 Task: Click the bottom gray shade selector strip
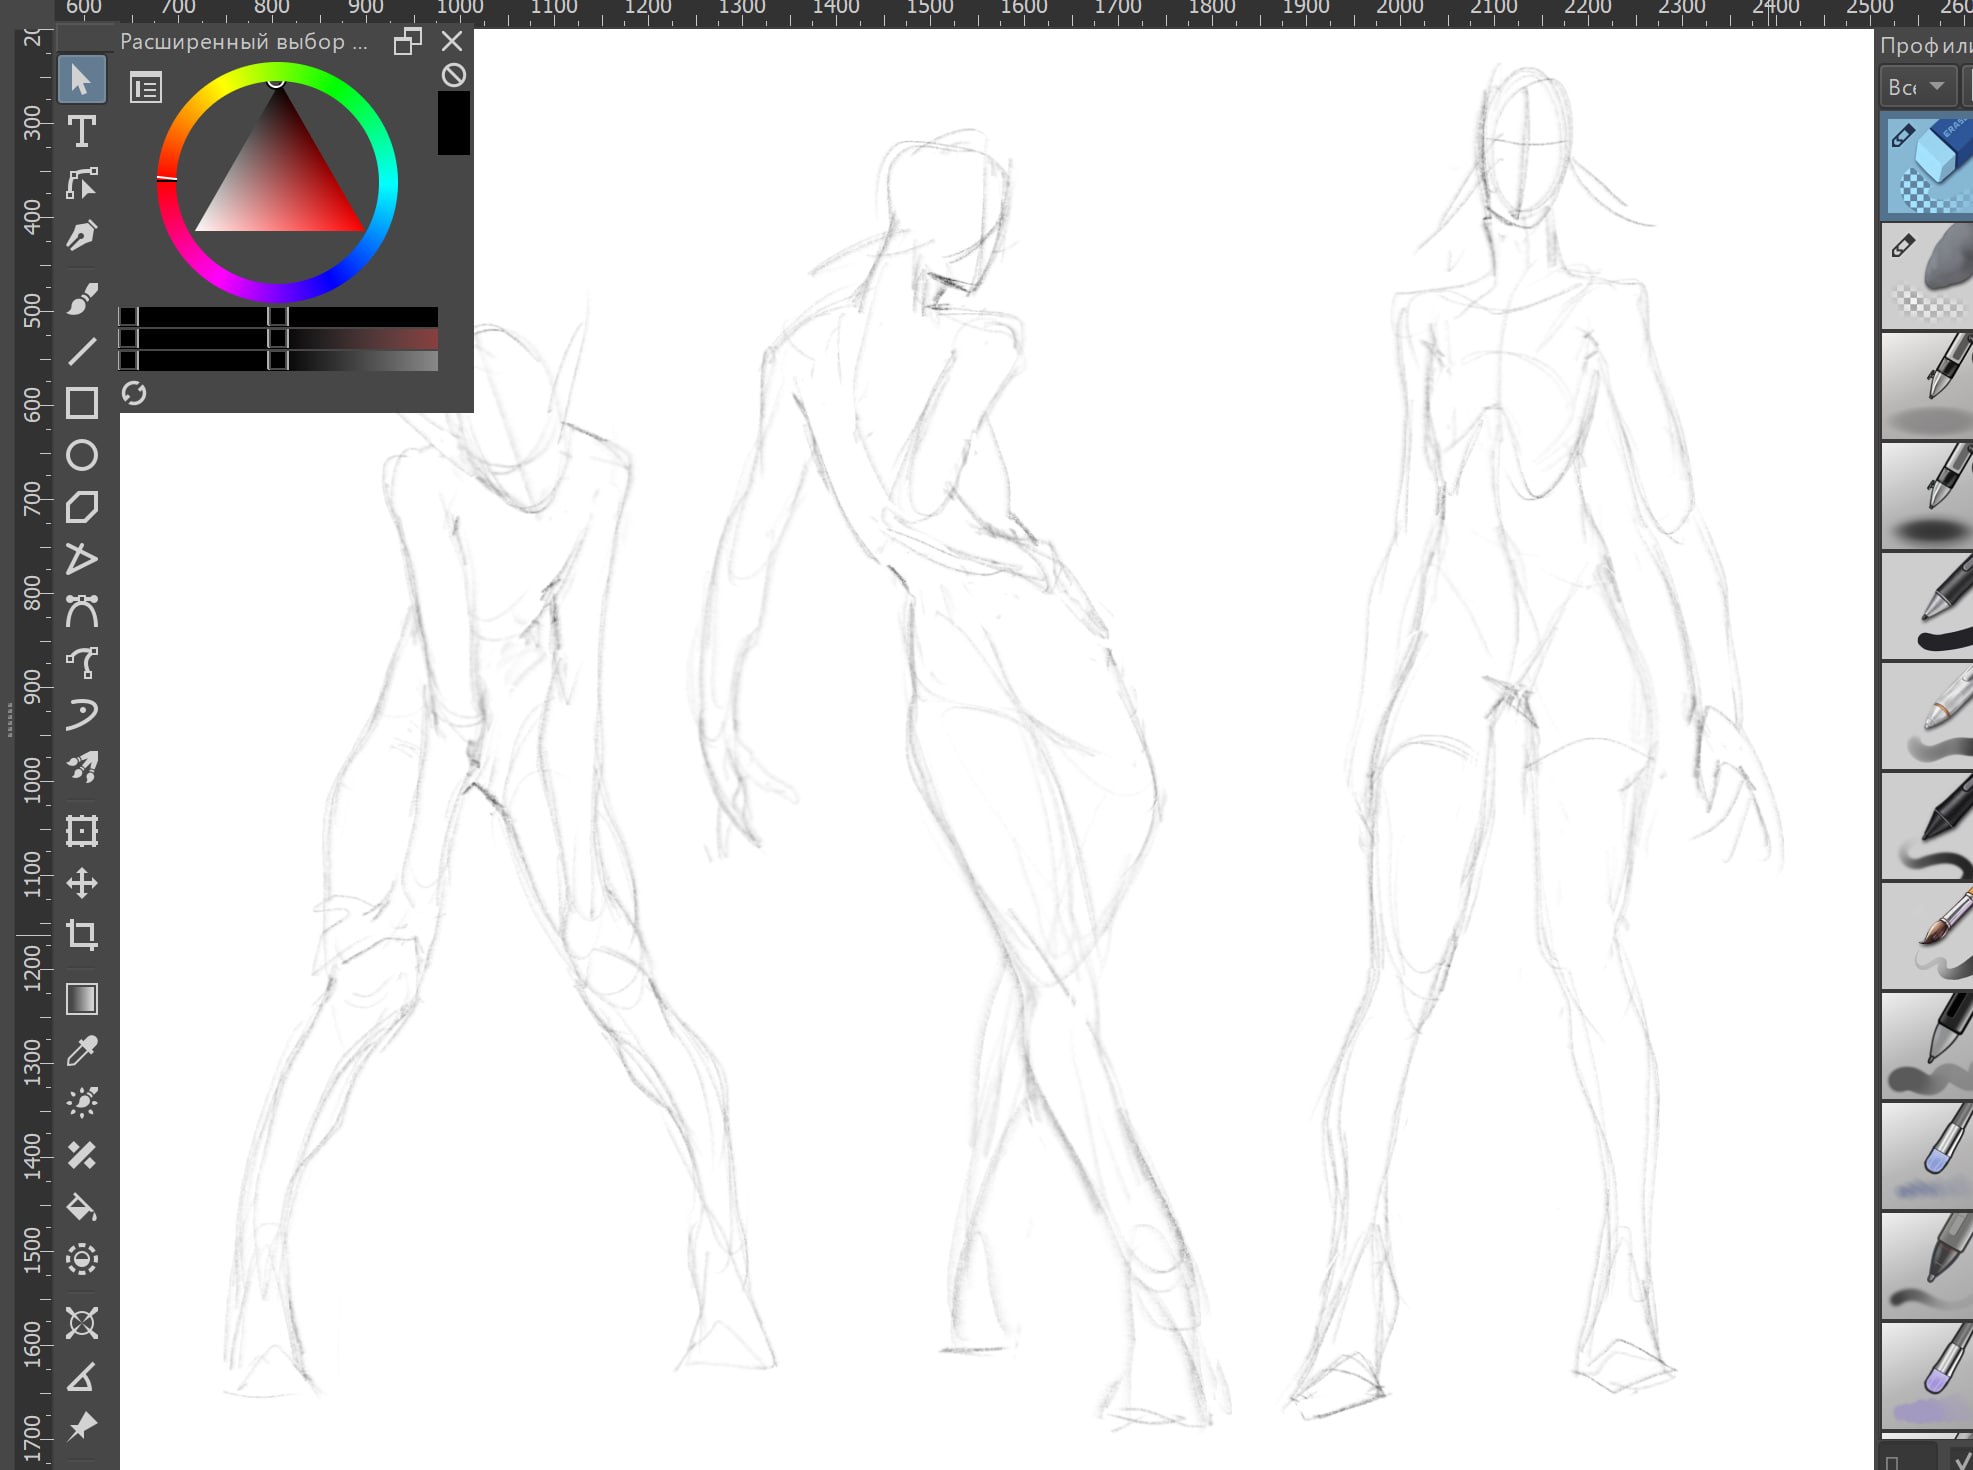pyautogui.click(x=278, y=360)
